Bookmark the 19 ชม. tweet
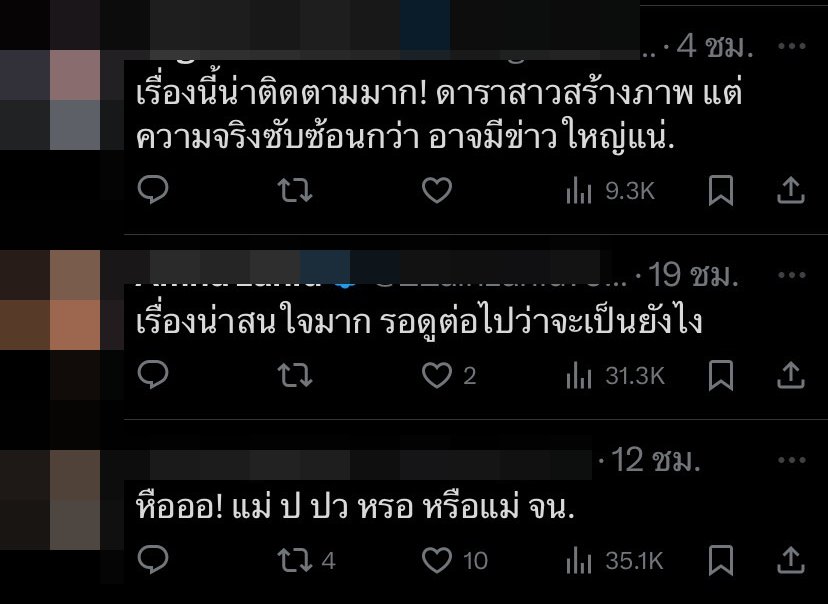Image resolution: width=828 pixels, height=604 pixels. pos(721,375)
